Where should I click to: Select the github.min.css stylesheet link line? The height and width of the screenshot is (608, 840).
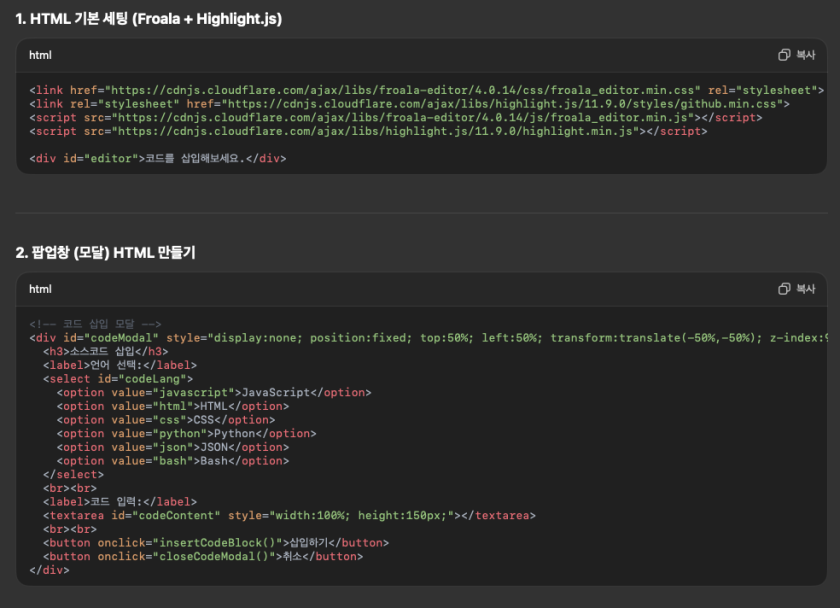409,104
